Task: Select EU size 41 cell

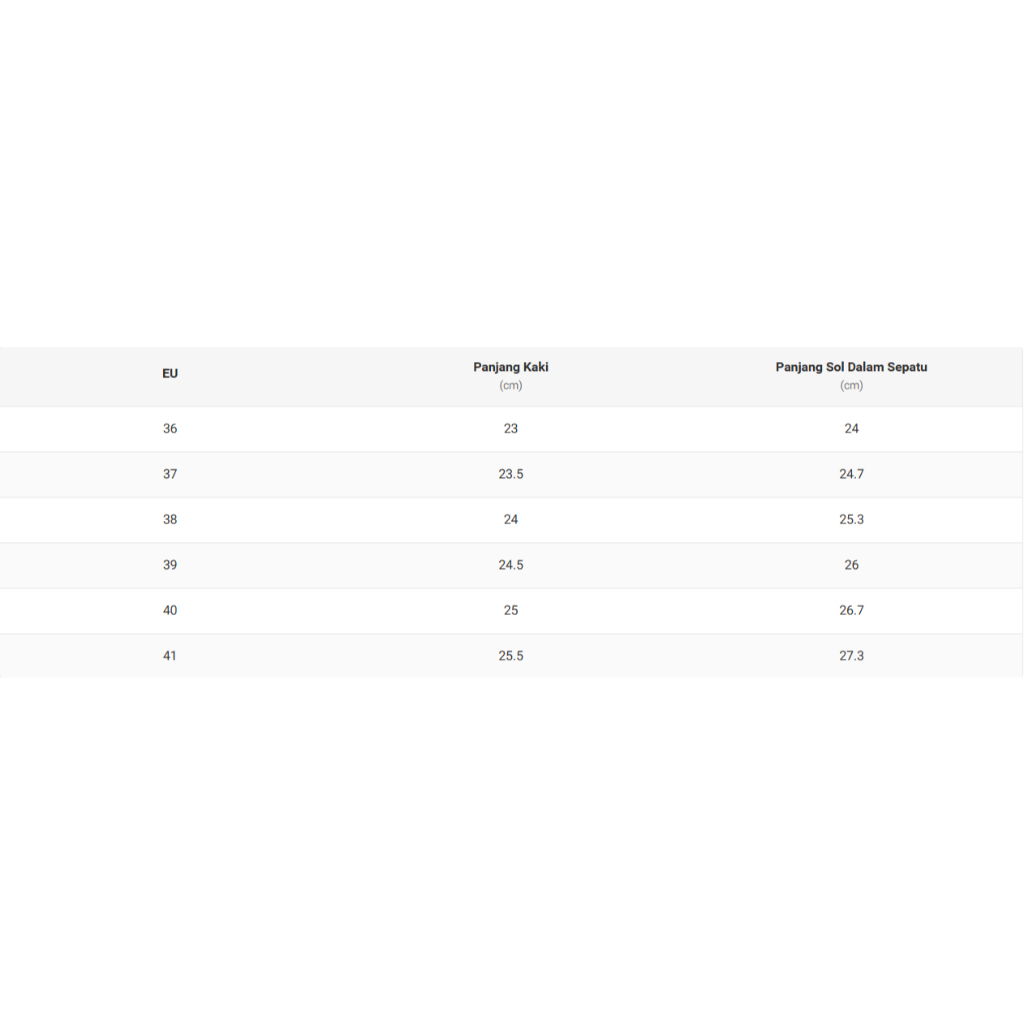Action: [x=170, y=656]
